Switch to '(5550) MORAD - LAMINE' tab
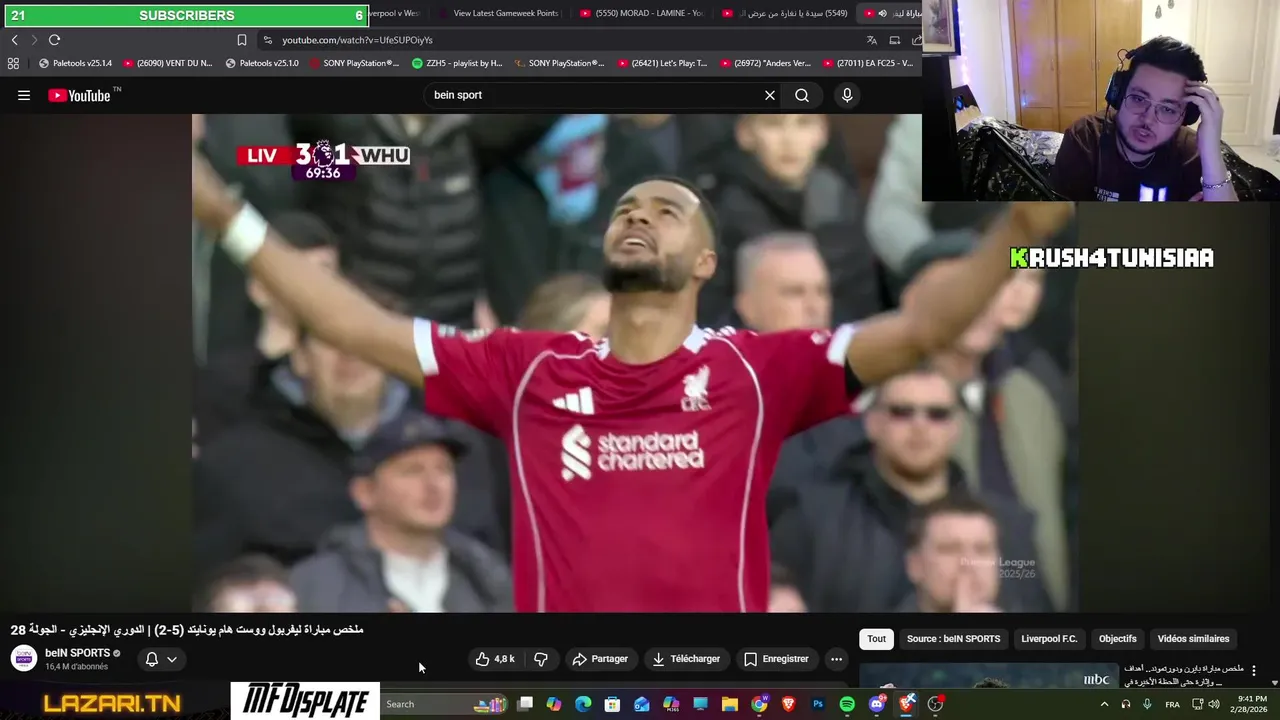The height and width of the screenshot is (720, 1280). click(x=640, y=13)
